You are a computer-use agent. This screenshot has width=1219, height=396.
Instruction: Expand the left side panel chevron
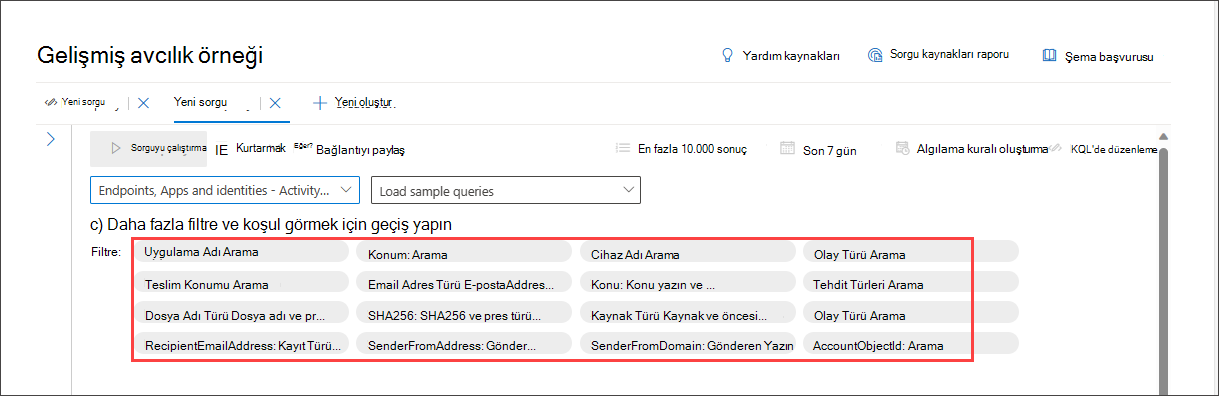51,139
